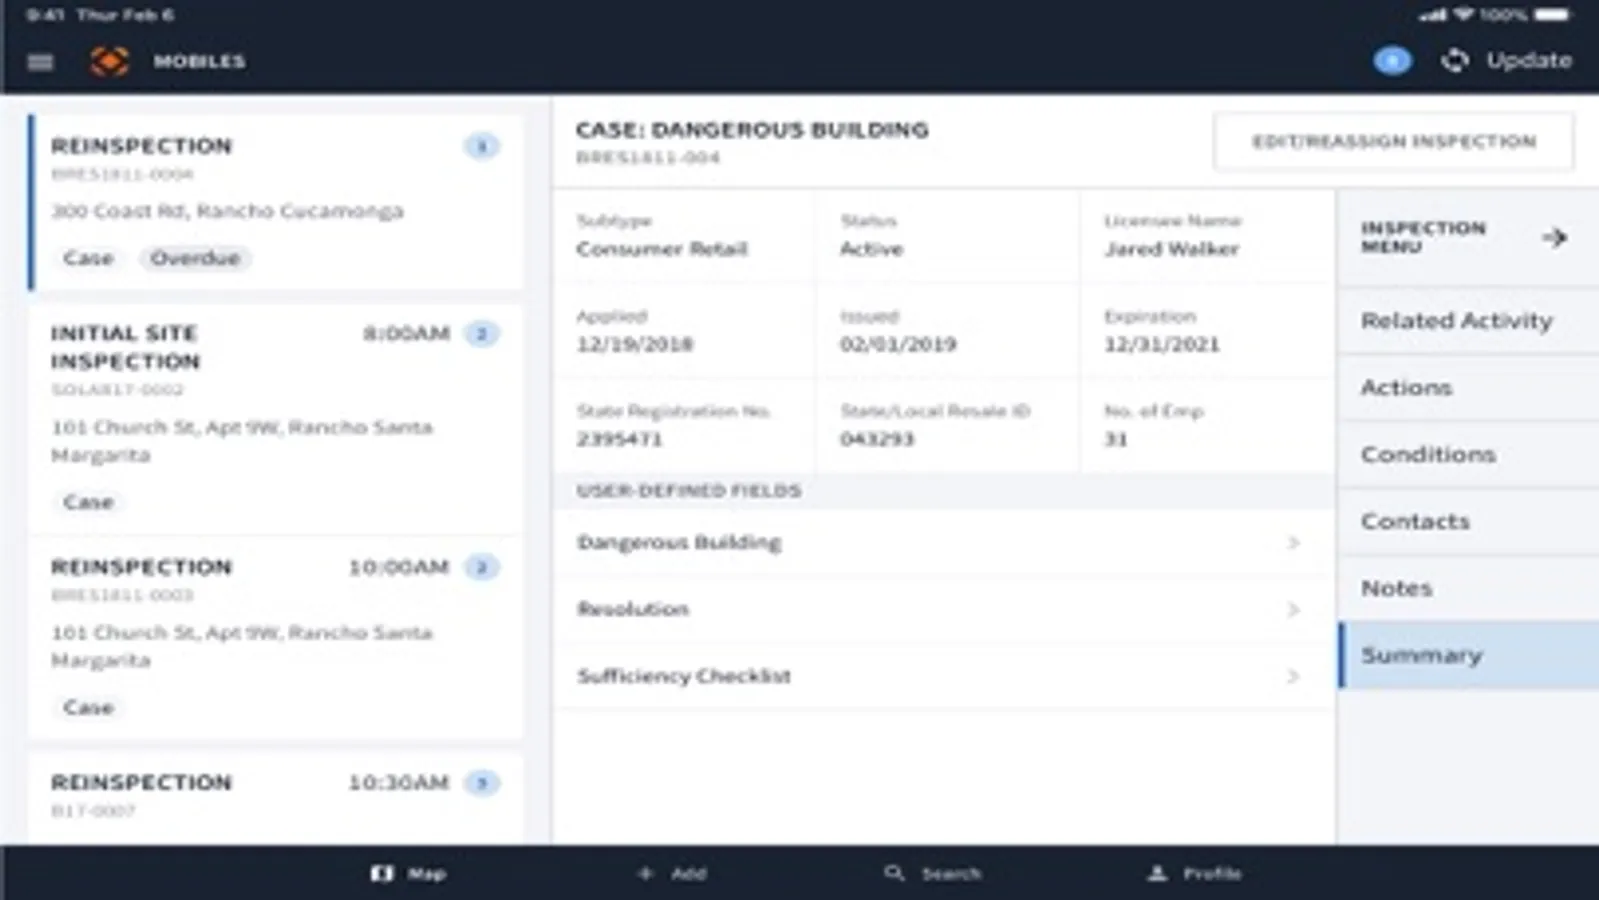Click the Profile label in bottom bar
Image resolution: width=1599 pixels, height=900 pixels.
pos(1212,874)
